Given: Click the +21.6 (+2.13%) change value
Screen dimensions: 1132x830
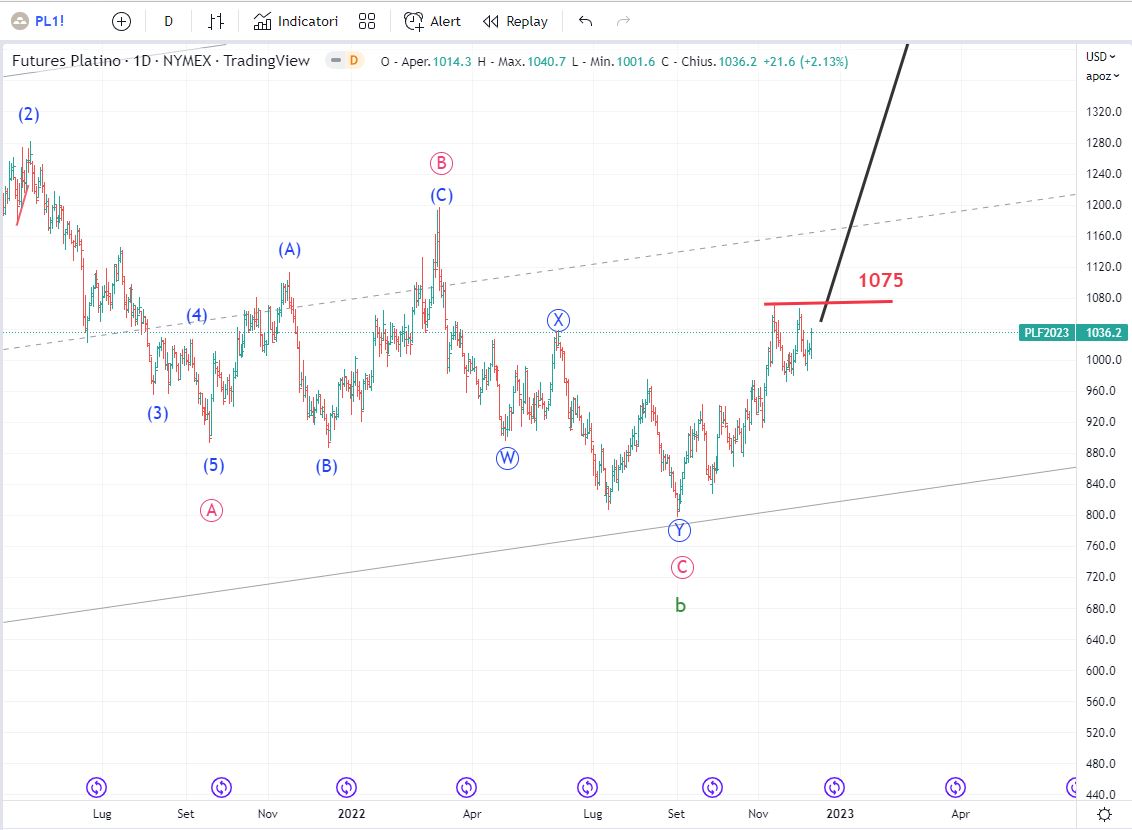Looking at the screenshot, I should tap(806, 61).
